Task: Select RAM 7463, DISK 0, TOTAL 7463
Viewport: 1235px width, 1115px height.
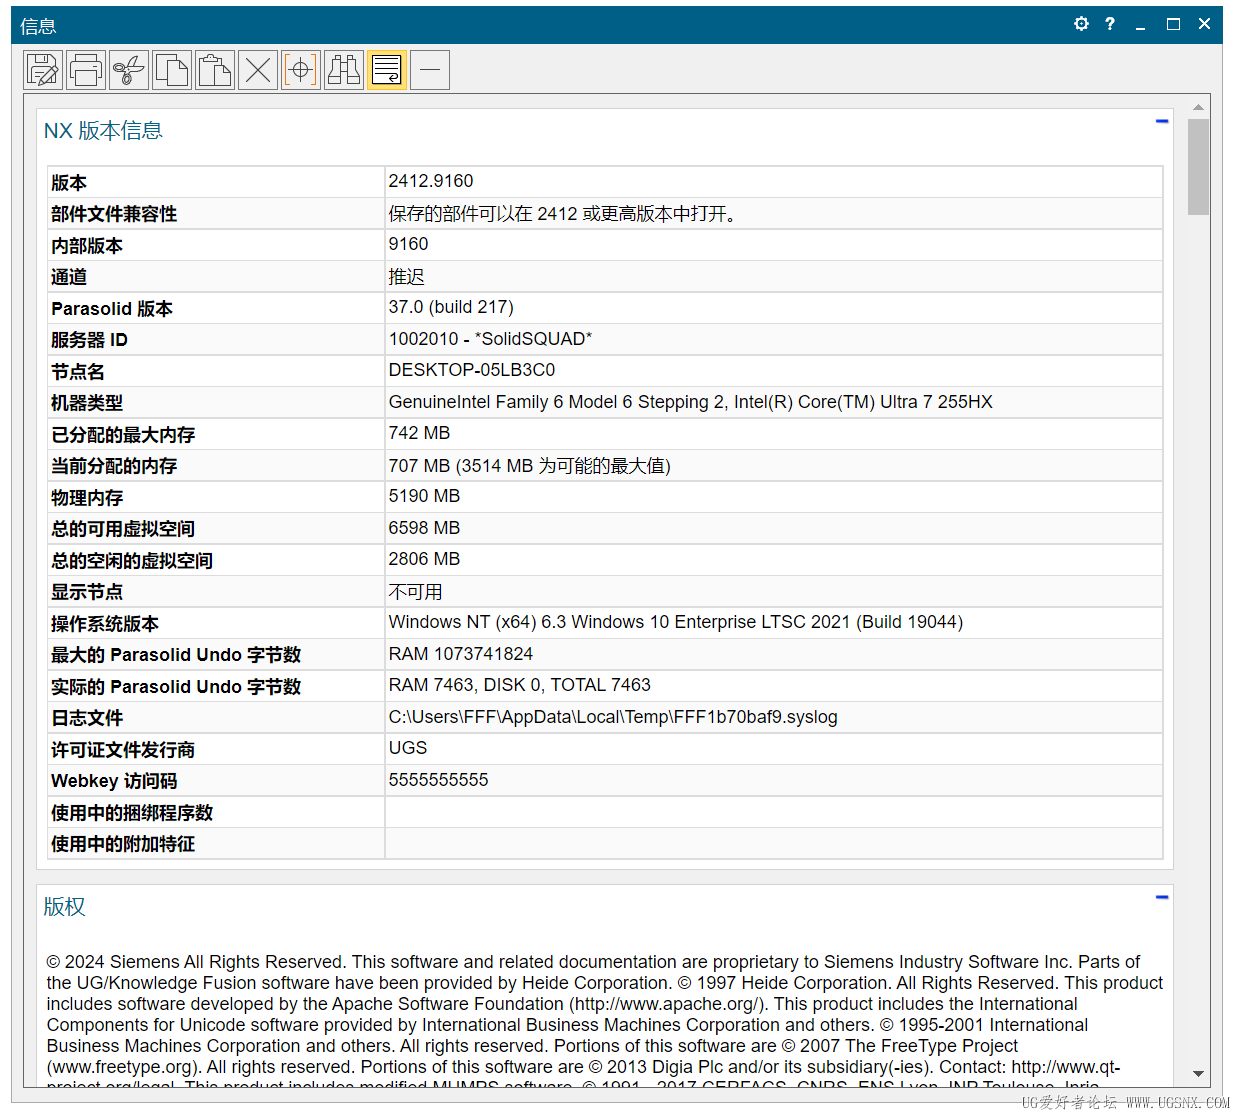Action: (x=519, y=685)
